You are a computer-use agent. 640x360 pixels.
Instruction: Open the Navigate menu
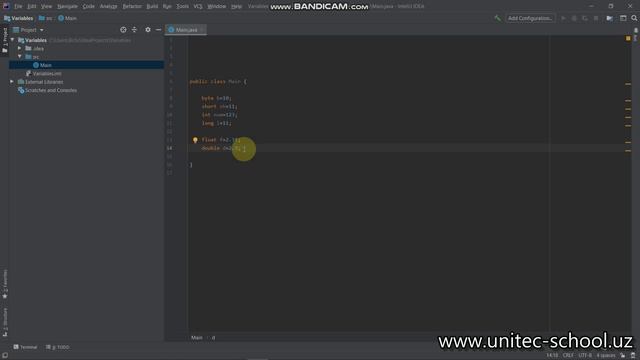coord(67,7)
